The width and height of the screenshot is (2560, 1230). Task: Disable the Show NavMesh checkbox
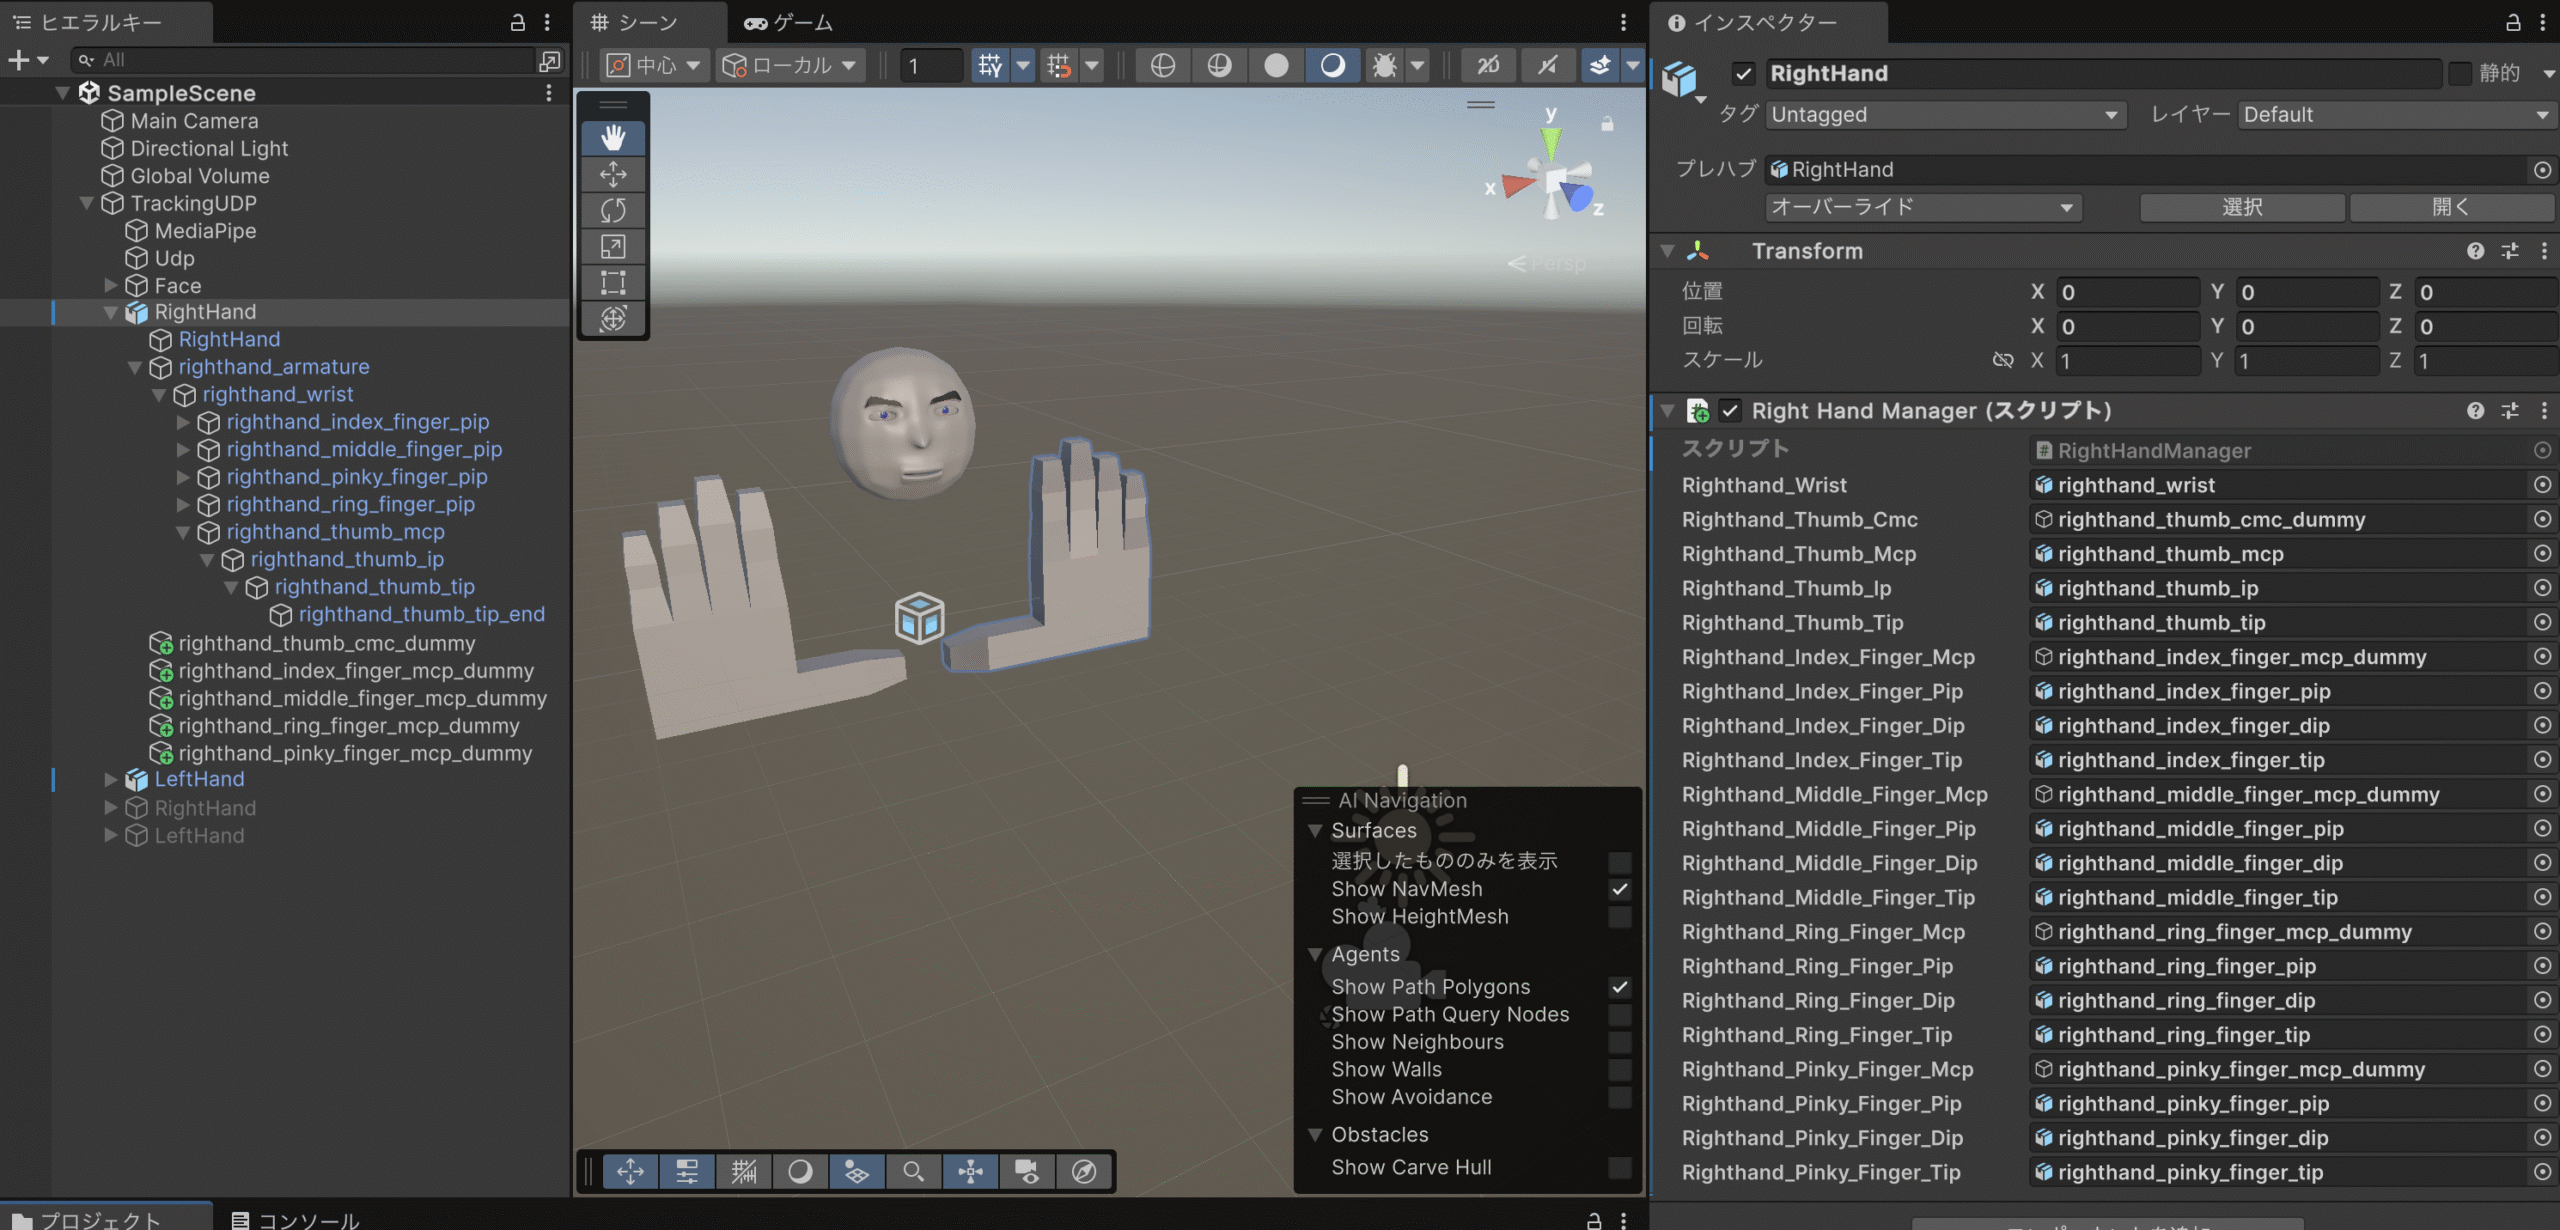(1620, 889)
